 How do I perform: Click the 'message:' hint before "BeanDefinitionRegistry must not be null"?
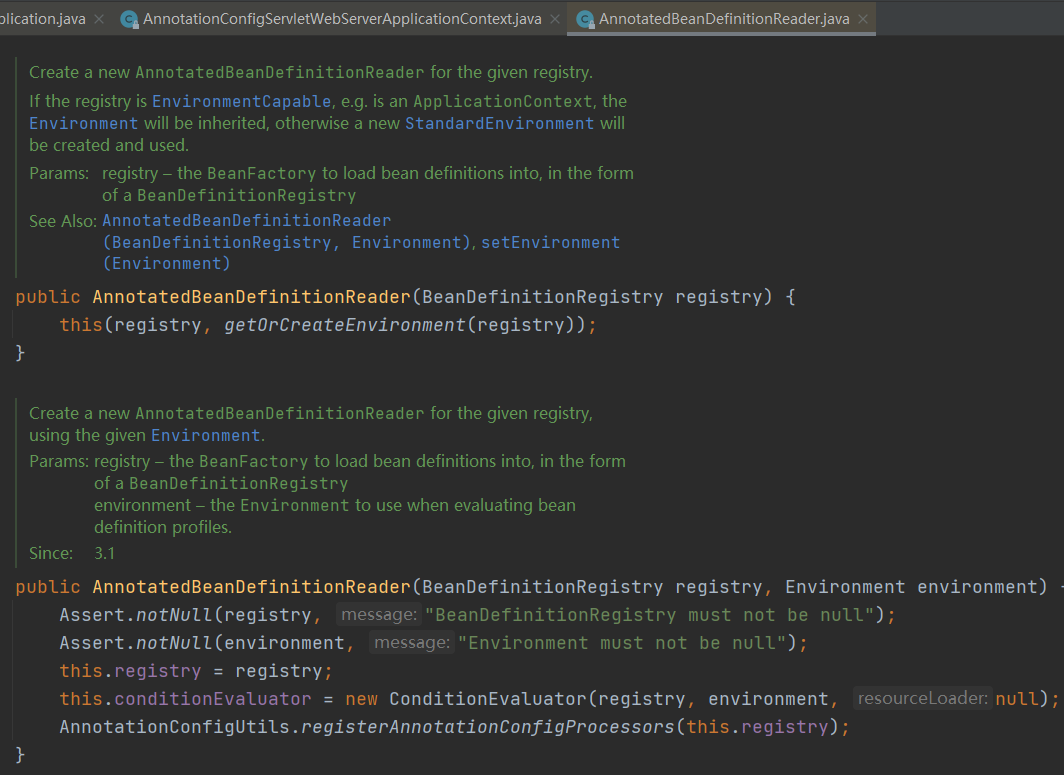[379, 615]
